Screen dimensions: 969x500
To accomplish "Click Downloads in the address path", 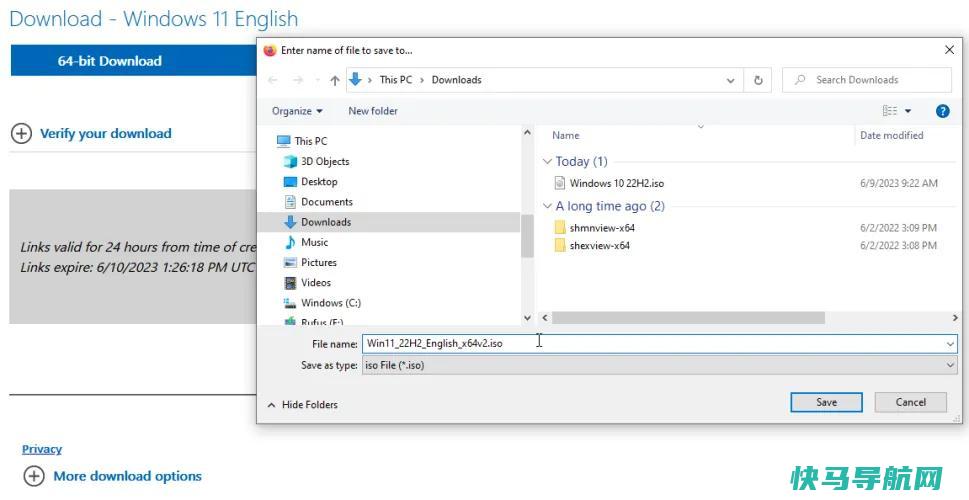I will click(x=456, y=80).
